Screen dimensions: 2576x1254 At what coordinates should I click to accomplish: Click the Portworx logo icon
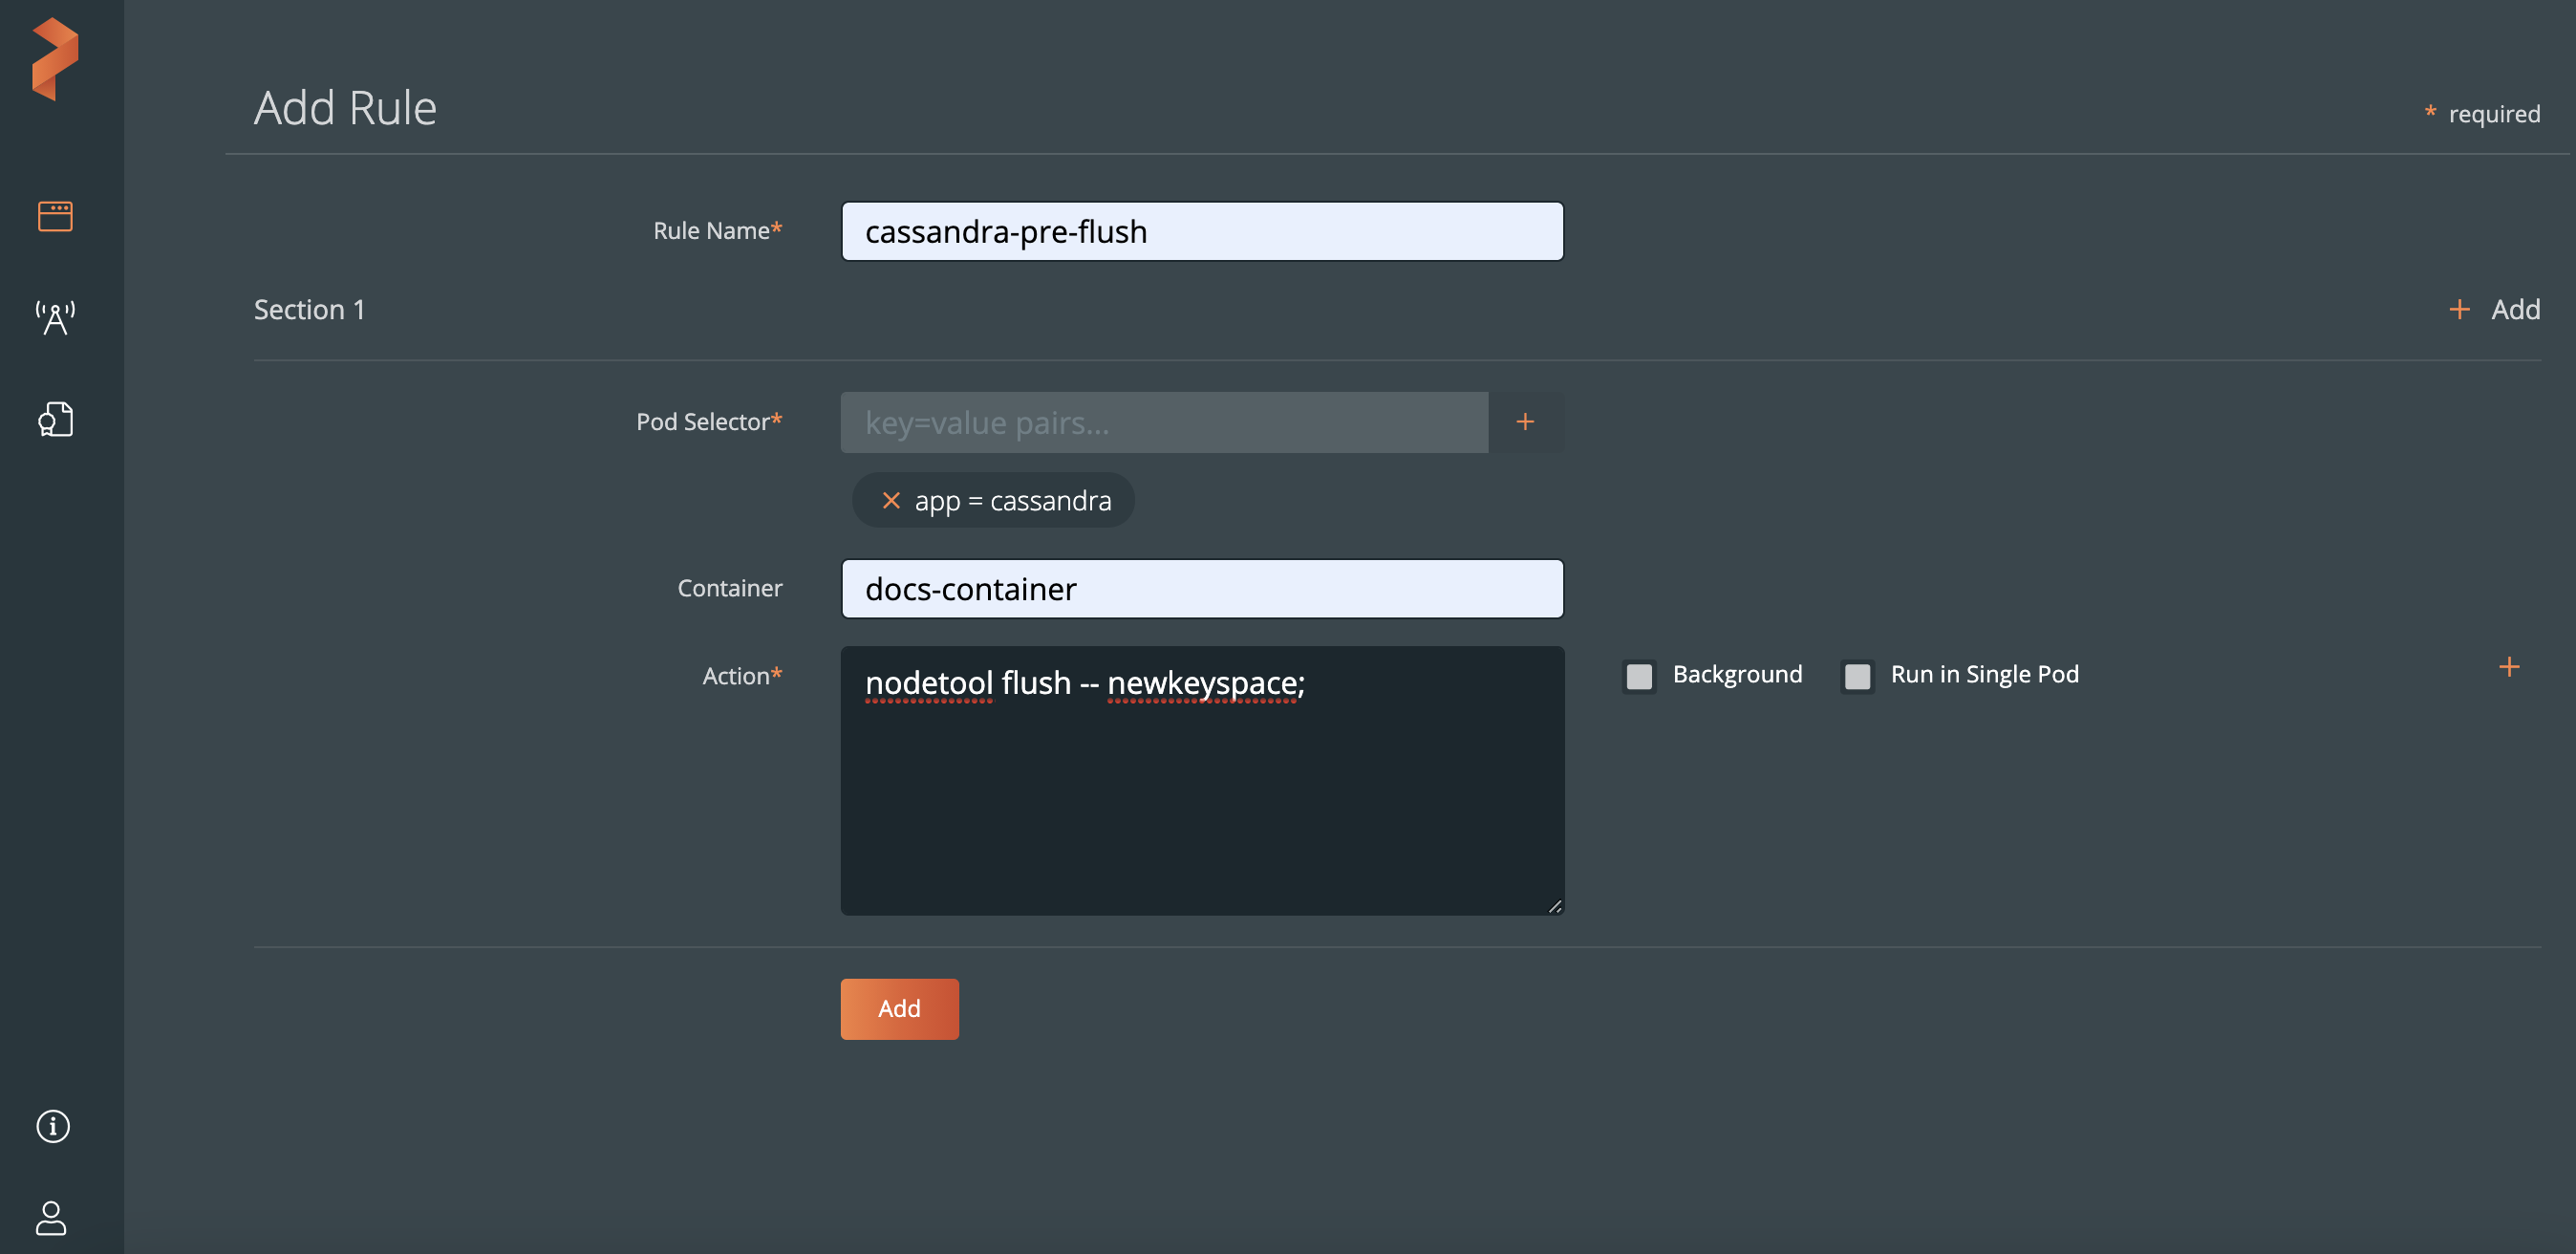(x=55, y=60)
